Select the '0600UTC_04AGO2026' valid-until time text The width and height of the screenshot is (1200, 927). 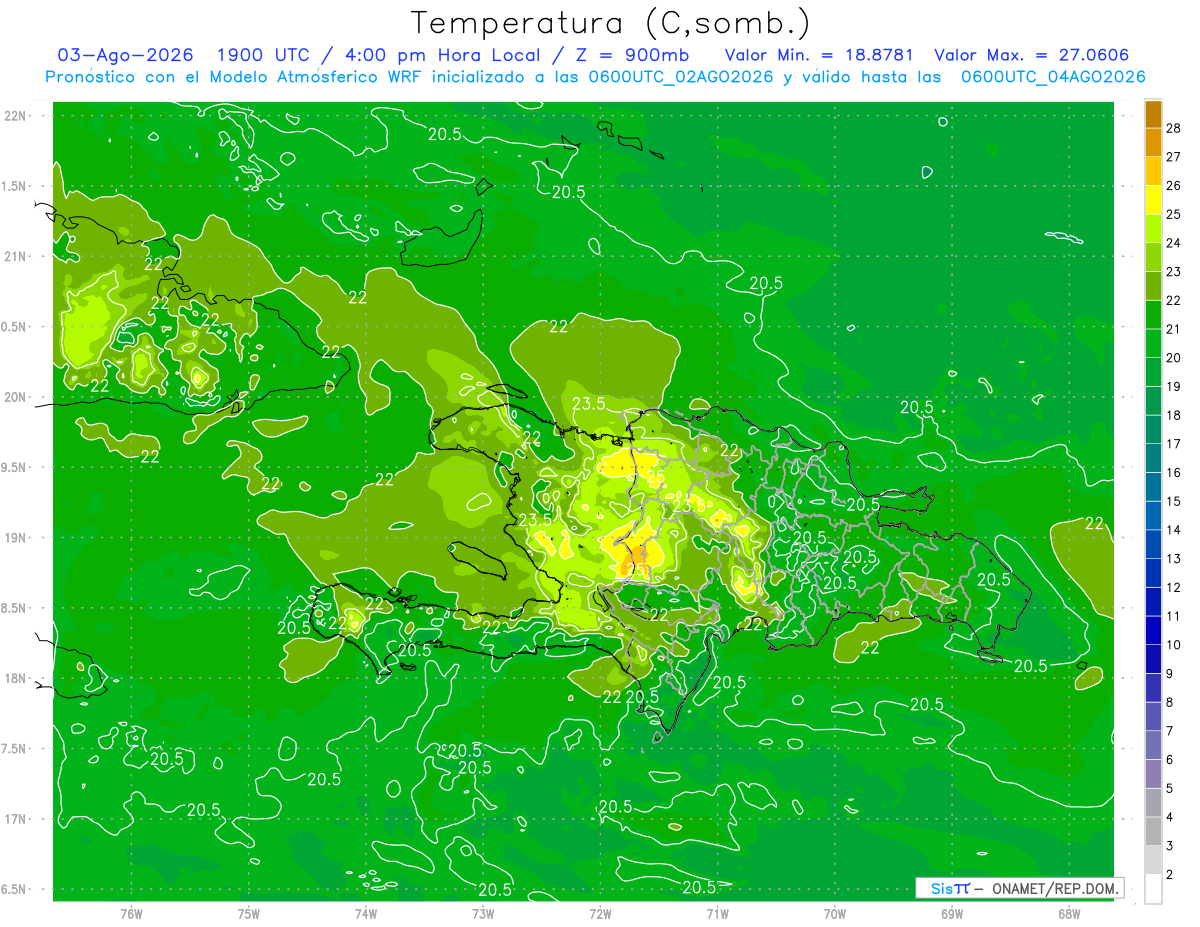(1052, 77)
